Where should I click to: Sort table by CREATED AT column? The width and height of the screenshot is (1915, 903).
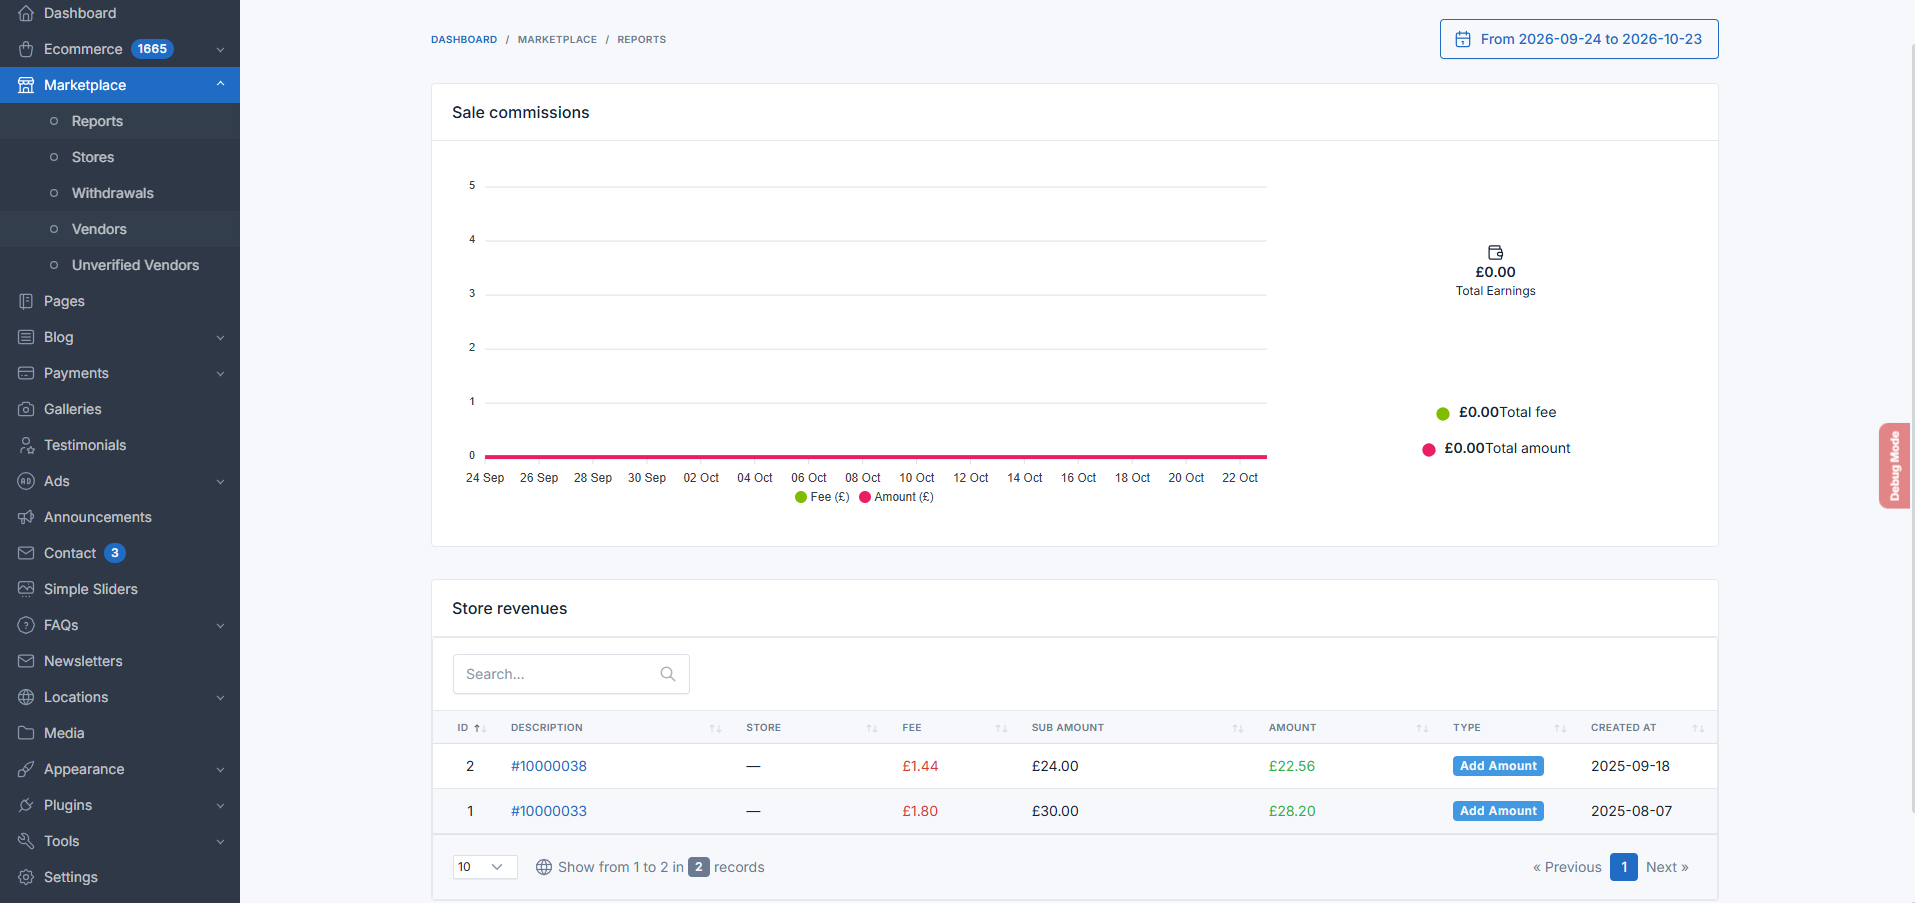1647,728
